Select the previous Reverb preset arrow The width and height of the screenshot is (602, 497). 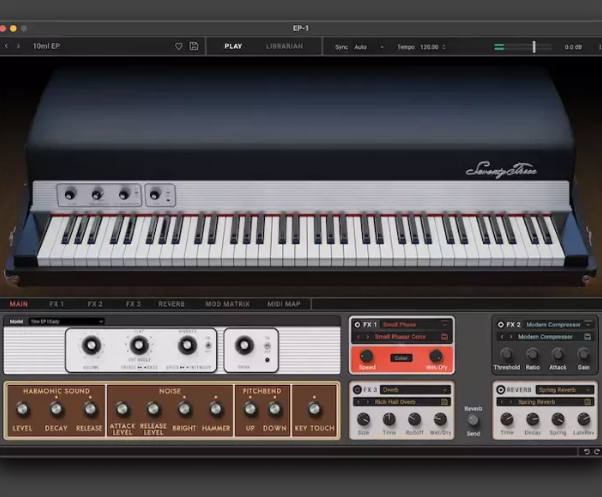[502, 402]
